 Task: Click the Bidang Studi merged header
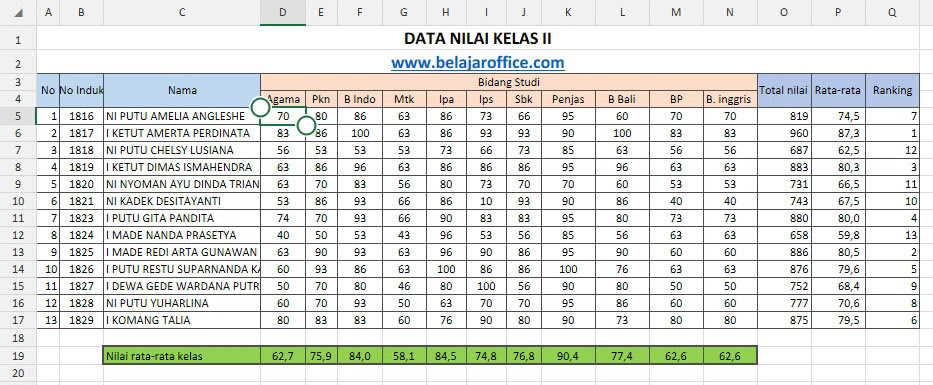click(509, 82)
